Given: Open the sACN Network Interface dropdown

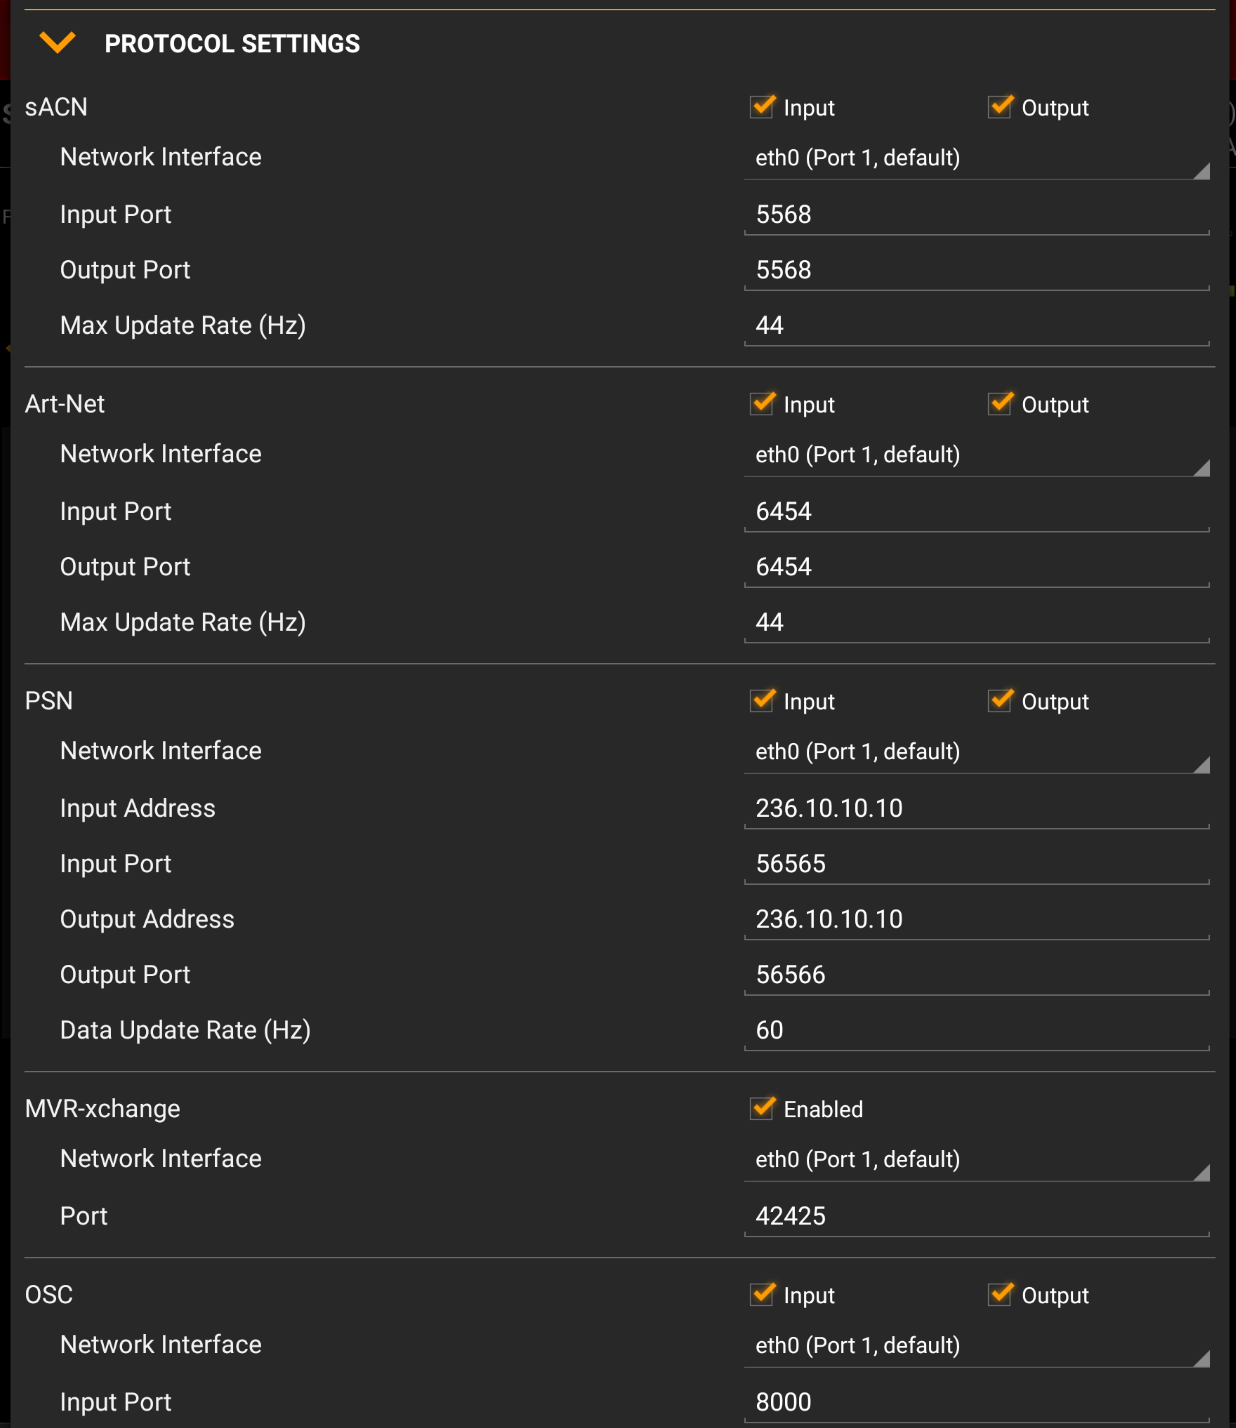Looking at the screenshot, I should 977,157.
